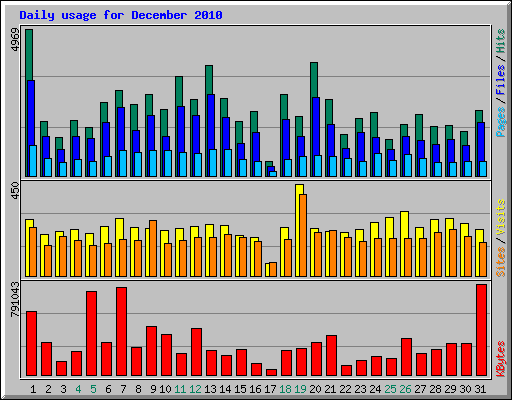Click green day label 19 on the x-axis
This screenshot has height=400, width=512.
(x=300, y=389)
